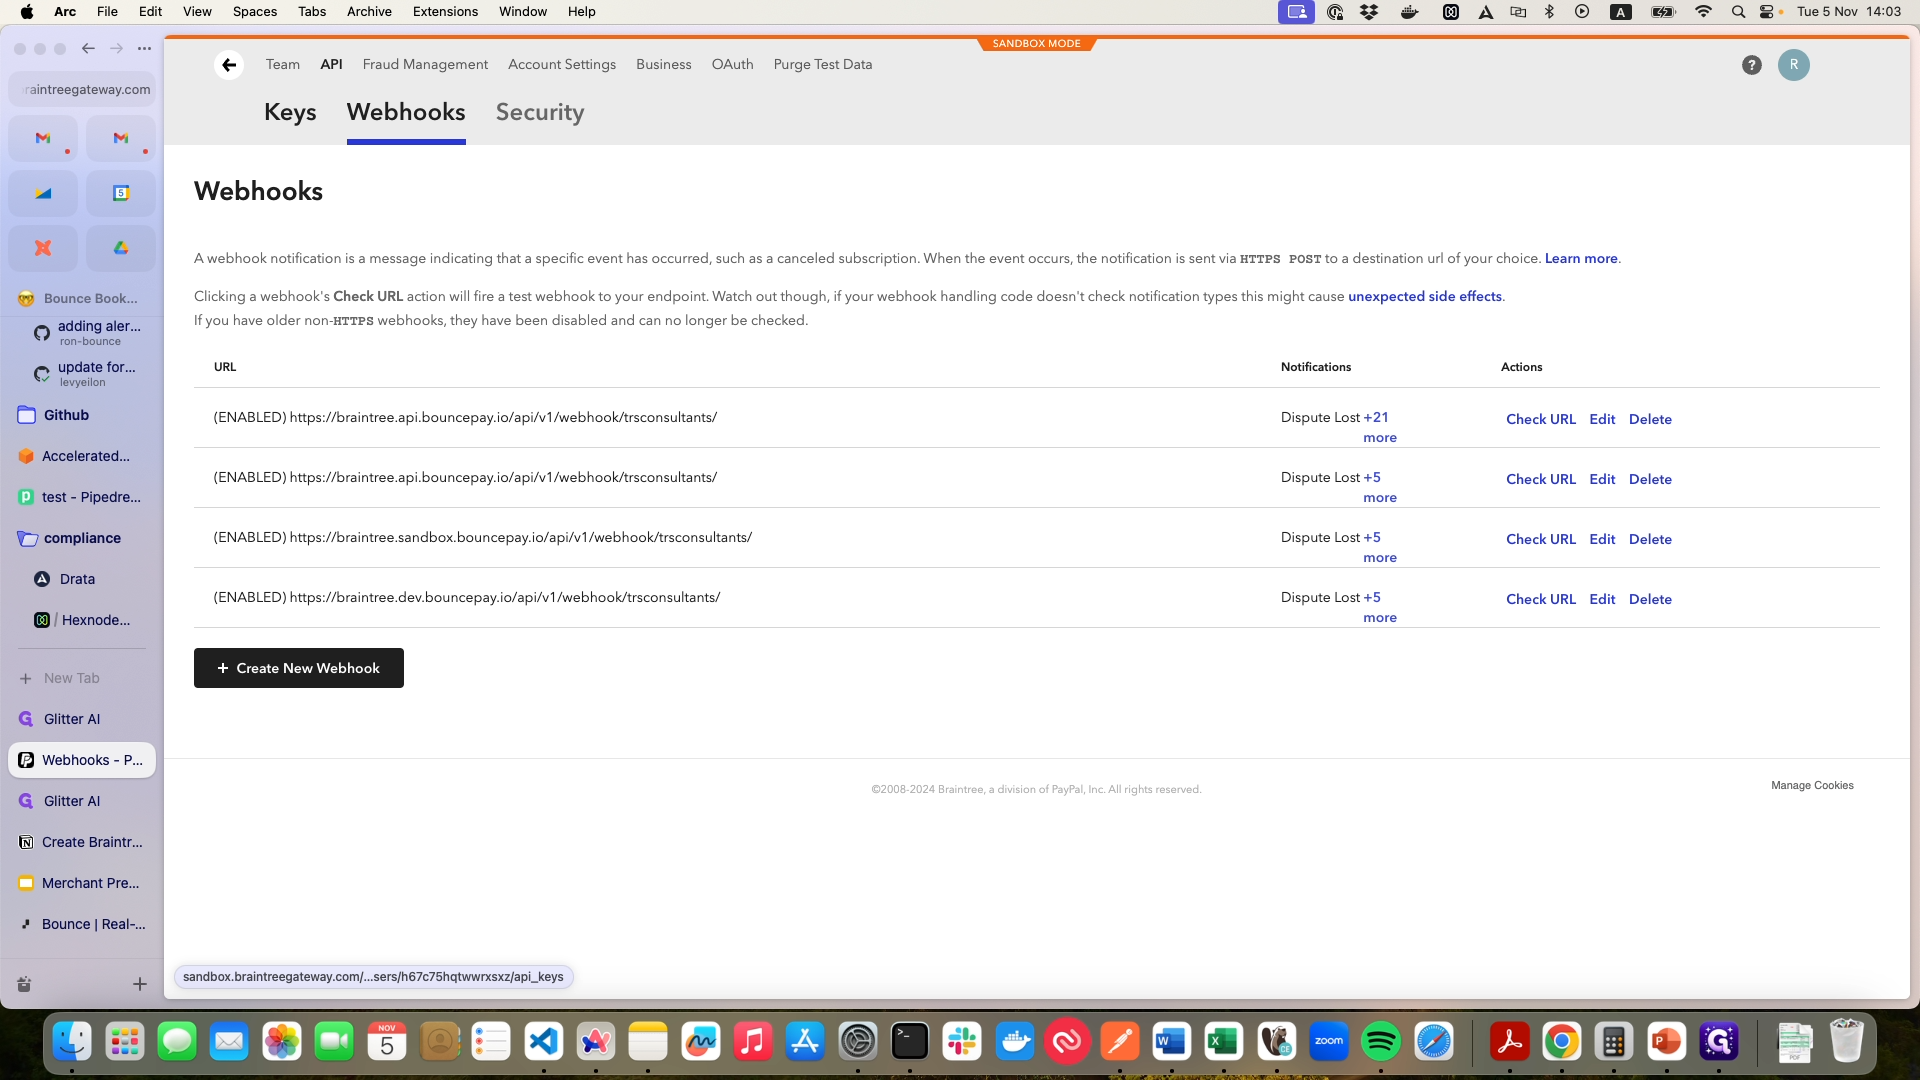Click Arc sidebar back navigation arrow
This screenshot has width=1920, height=1080.
point(88,48)
